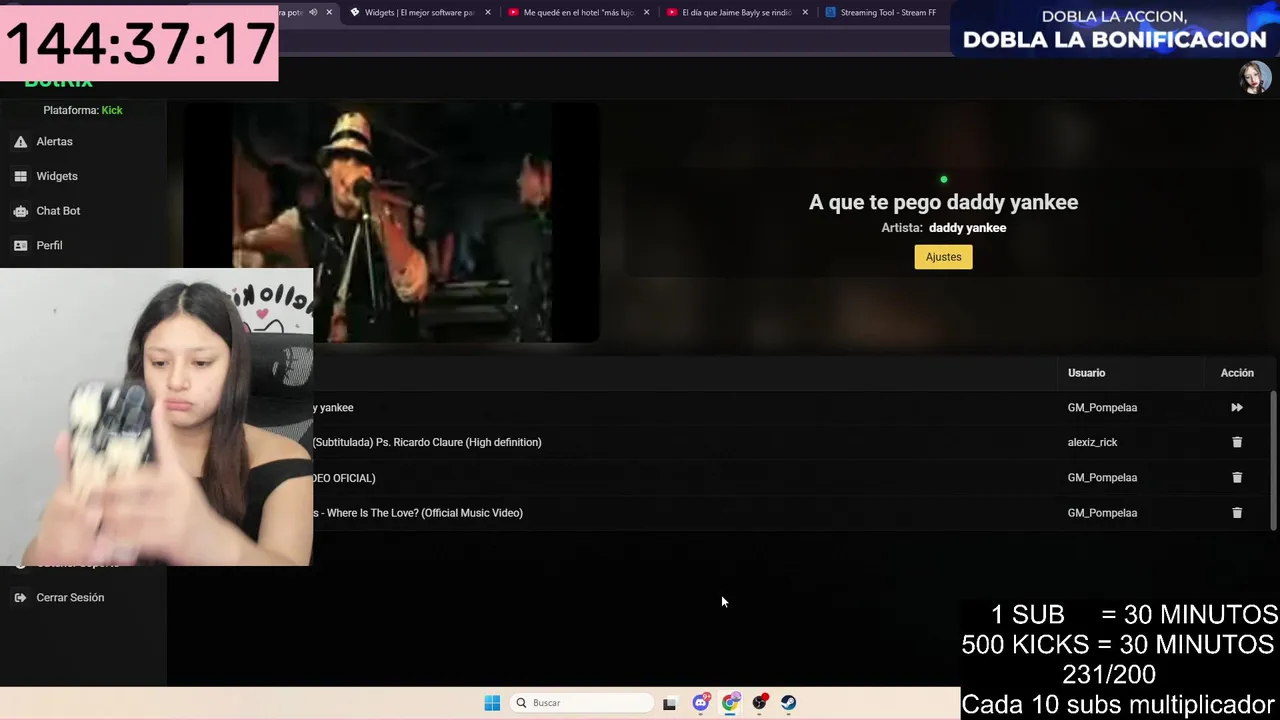Click the artist name daddy yankee
This screenshot has width=1280, height=720.
pos(967,228)
